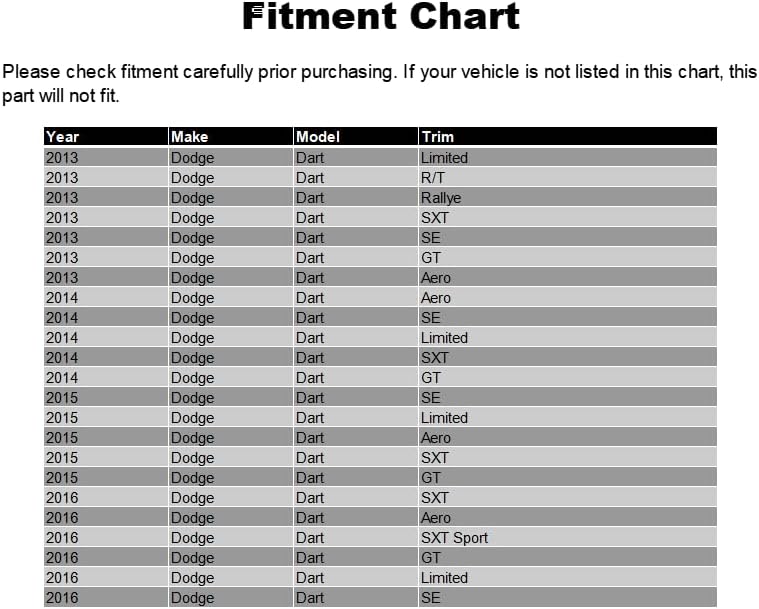
Task: Click the Make column header
Action: pyautogui.click(x=230, y=137)
